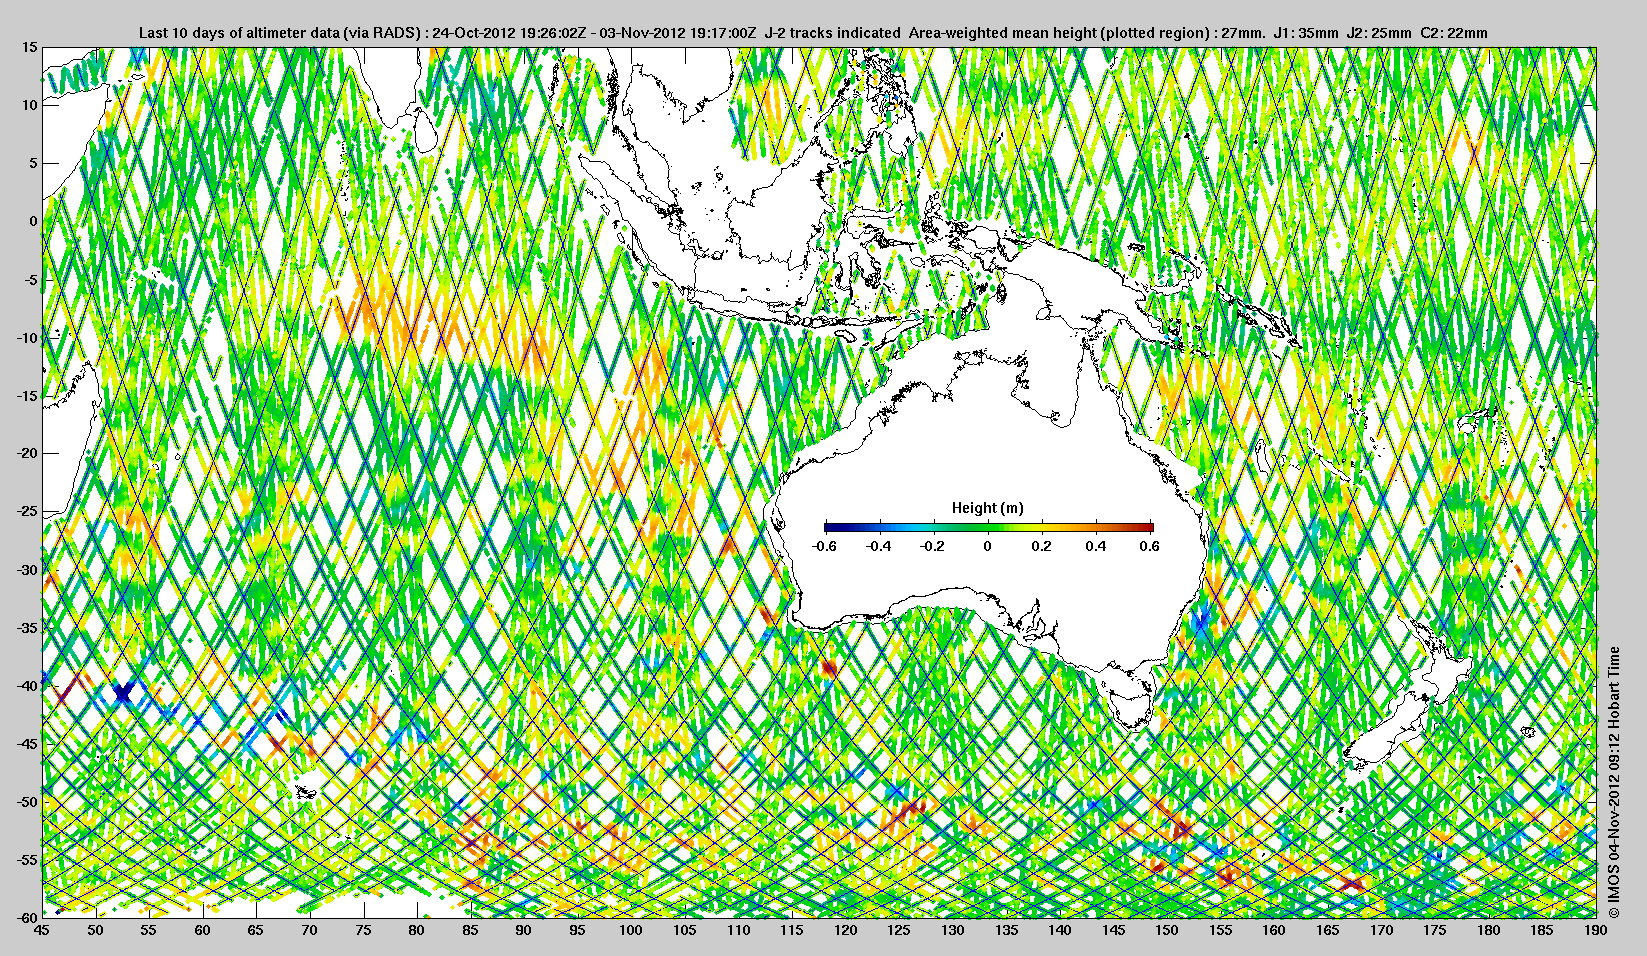Image resolution: width=1647 pixels, height=956 pixels.
Task: Select the -0.6 colorbar tick label
Action: coord(824,546)
